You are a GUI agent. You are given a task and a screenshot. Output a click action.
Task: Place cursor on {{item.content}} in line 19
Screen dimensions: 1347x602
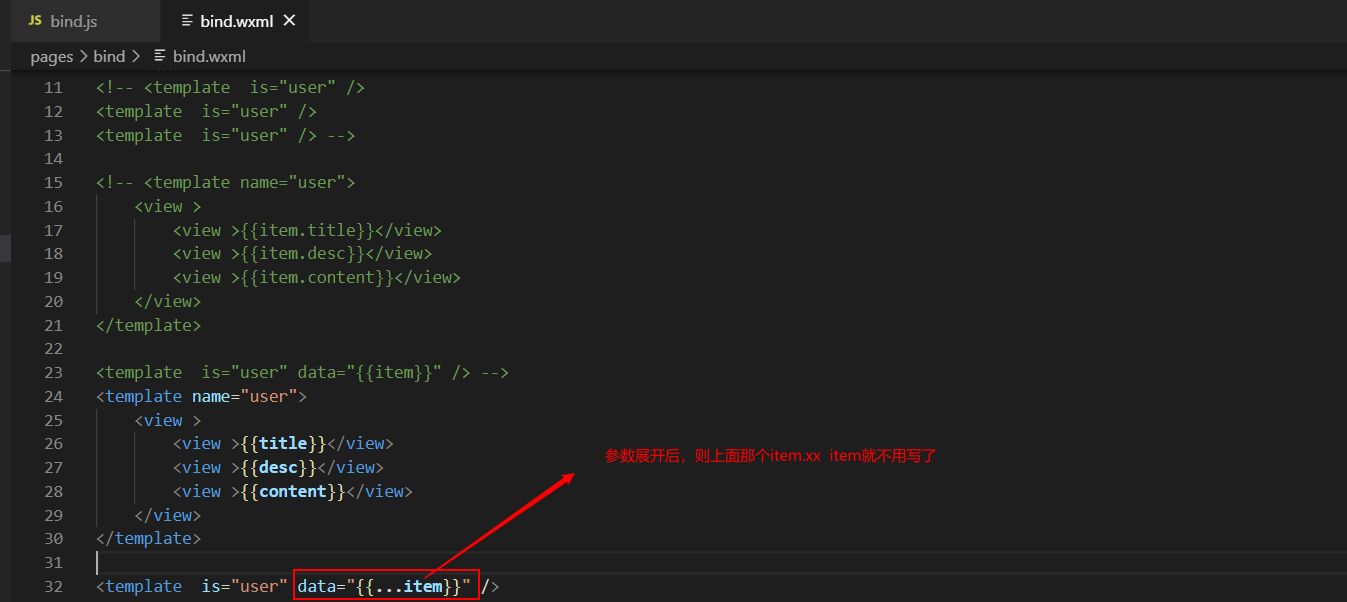(x=317, y=278)
